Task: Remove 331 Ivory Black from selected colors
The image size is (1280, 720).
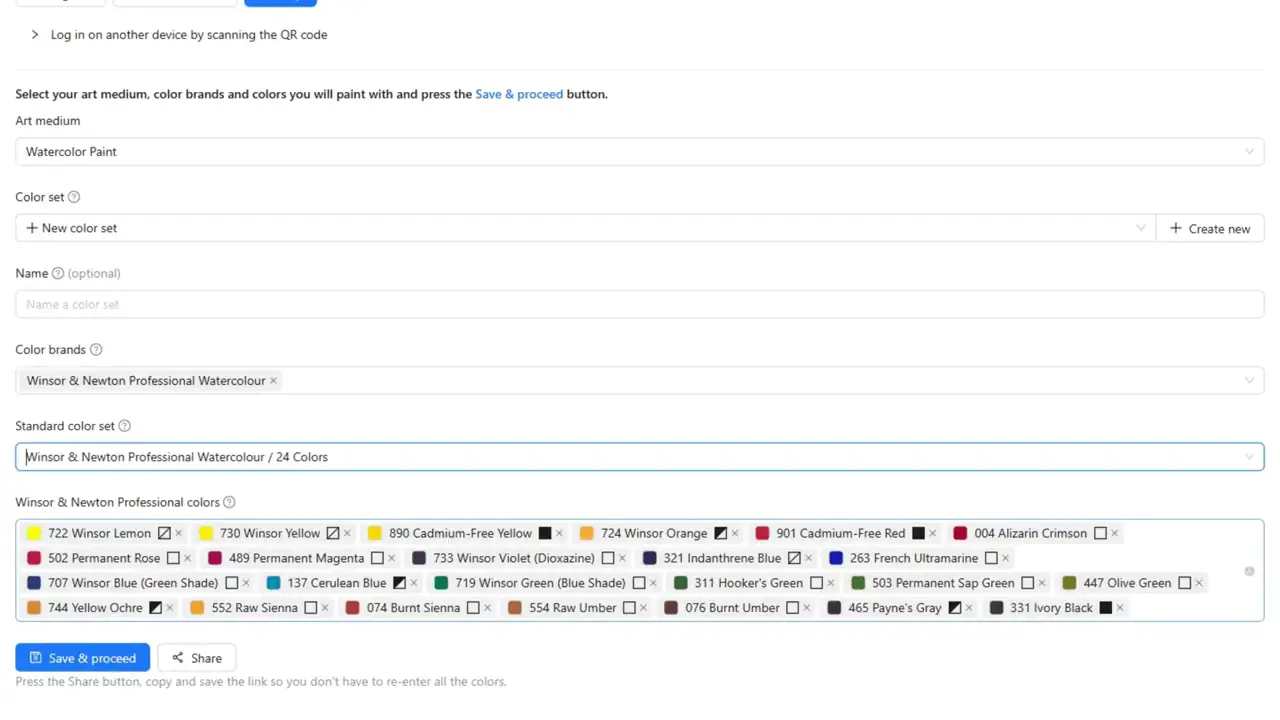Action: (1120, 608)
